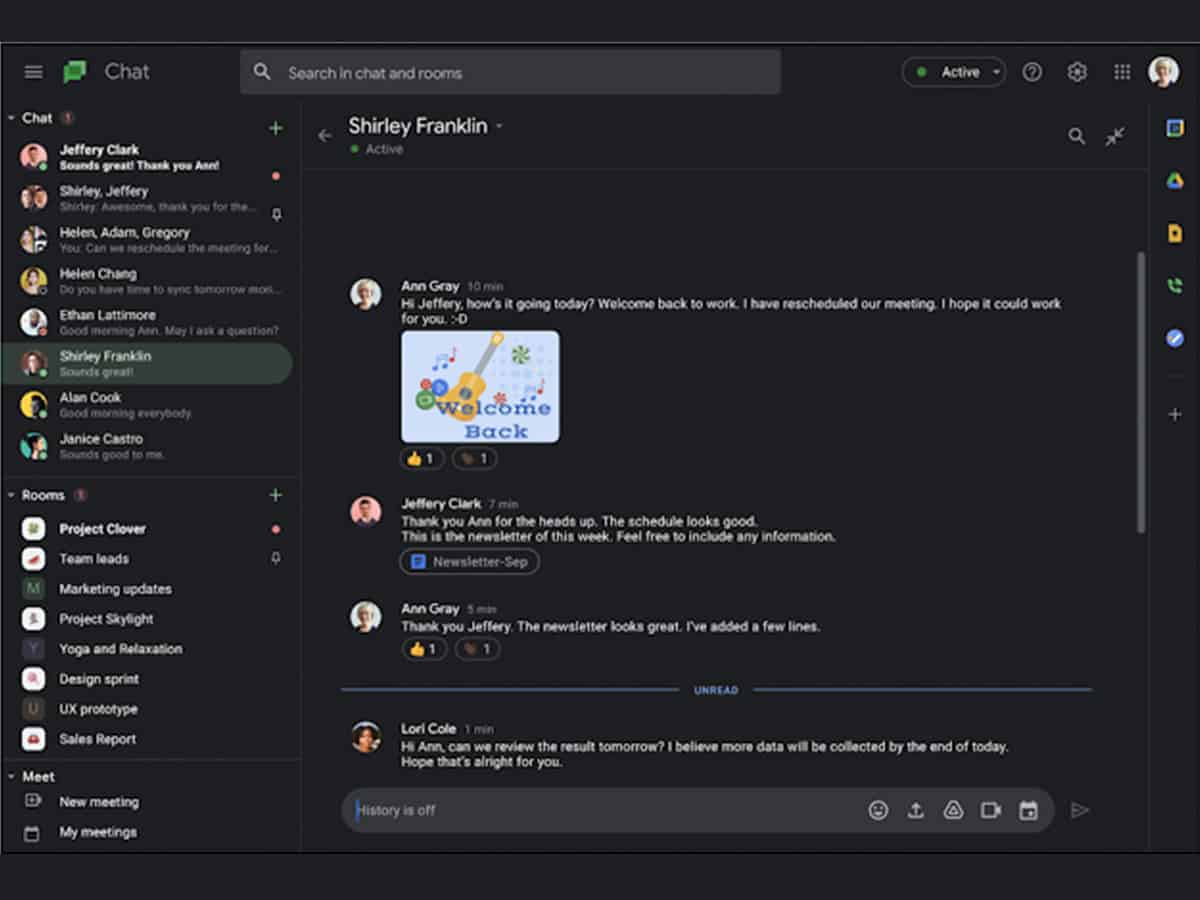Open Google Tasks side panel icon

click(x=1175, y=338)
